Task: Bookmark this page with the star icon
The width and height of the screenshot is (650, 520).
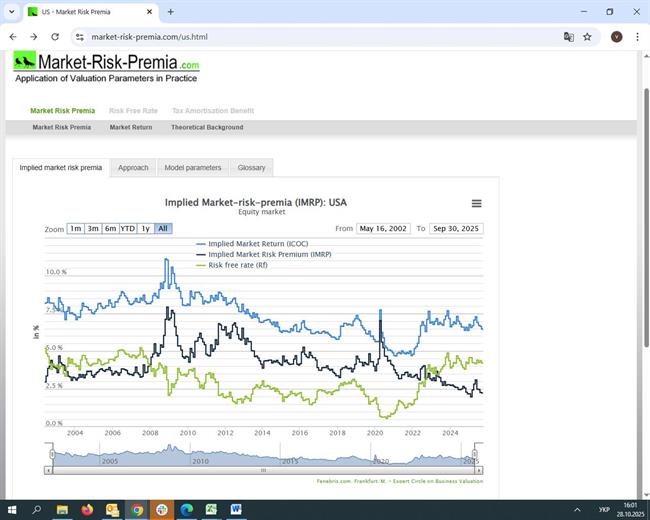Action: tap(588, 37)
